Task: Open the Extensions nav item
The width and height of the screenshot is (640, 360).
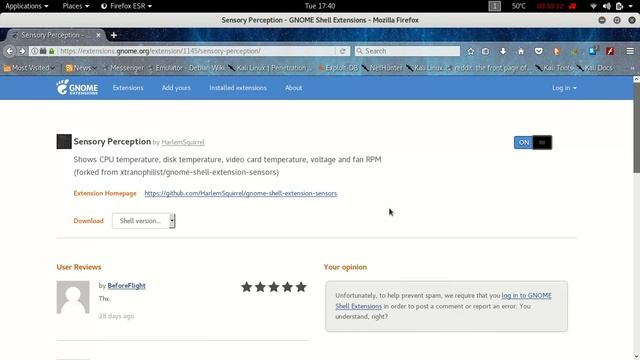Action: click(128, 88)
